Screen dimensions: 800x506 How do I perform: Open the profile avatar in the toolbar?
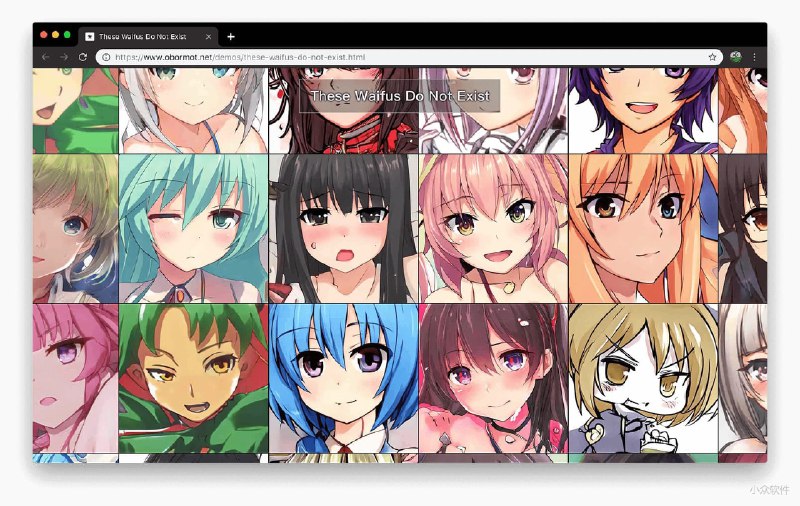point(736,57)
